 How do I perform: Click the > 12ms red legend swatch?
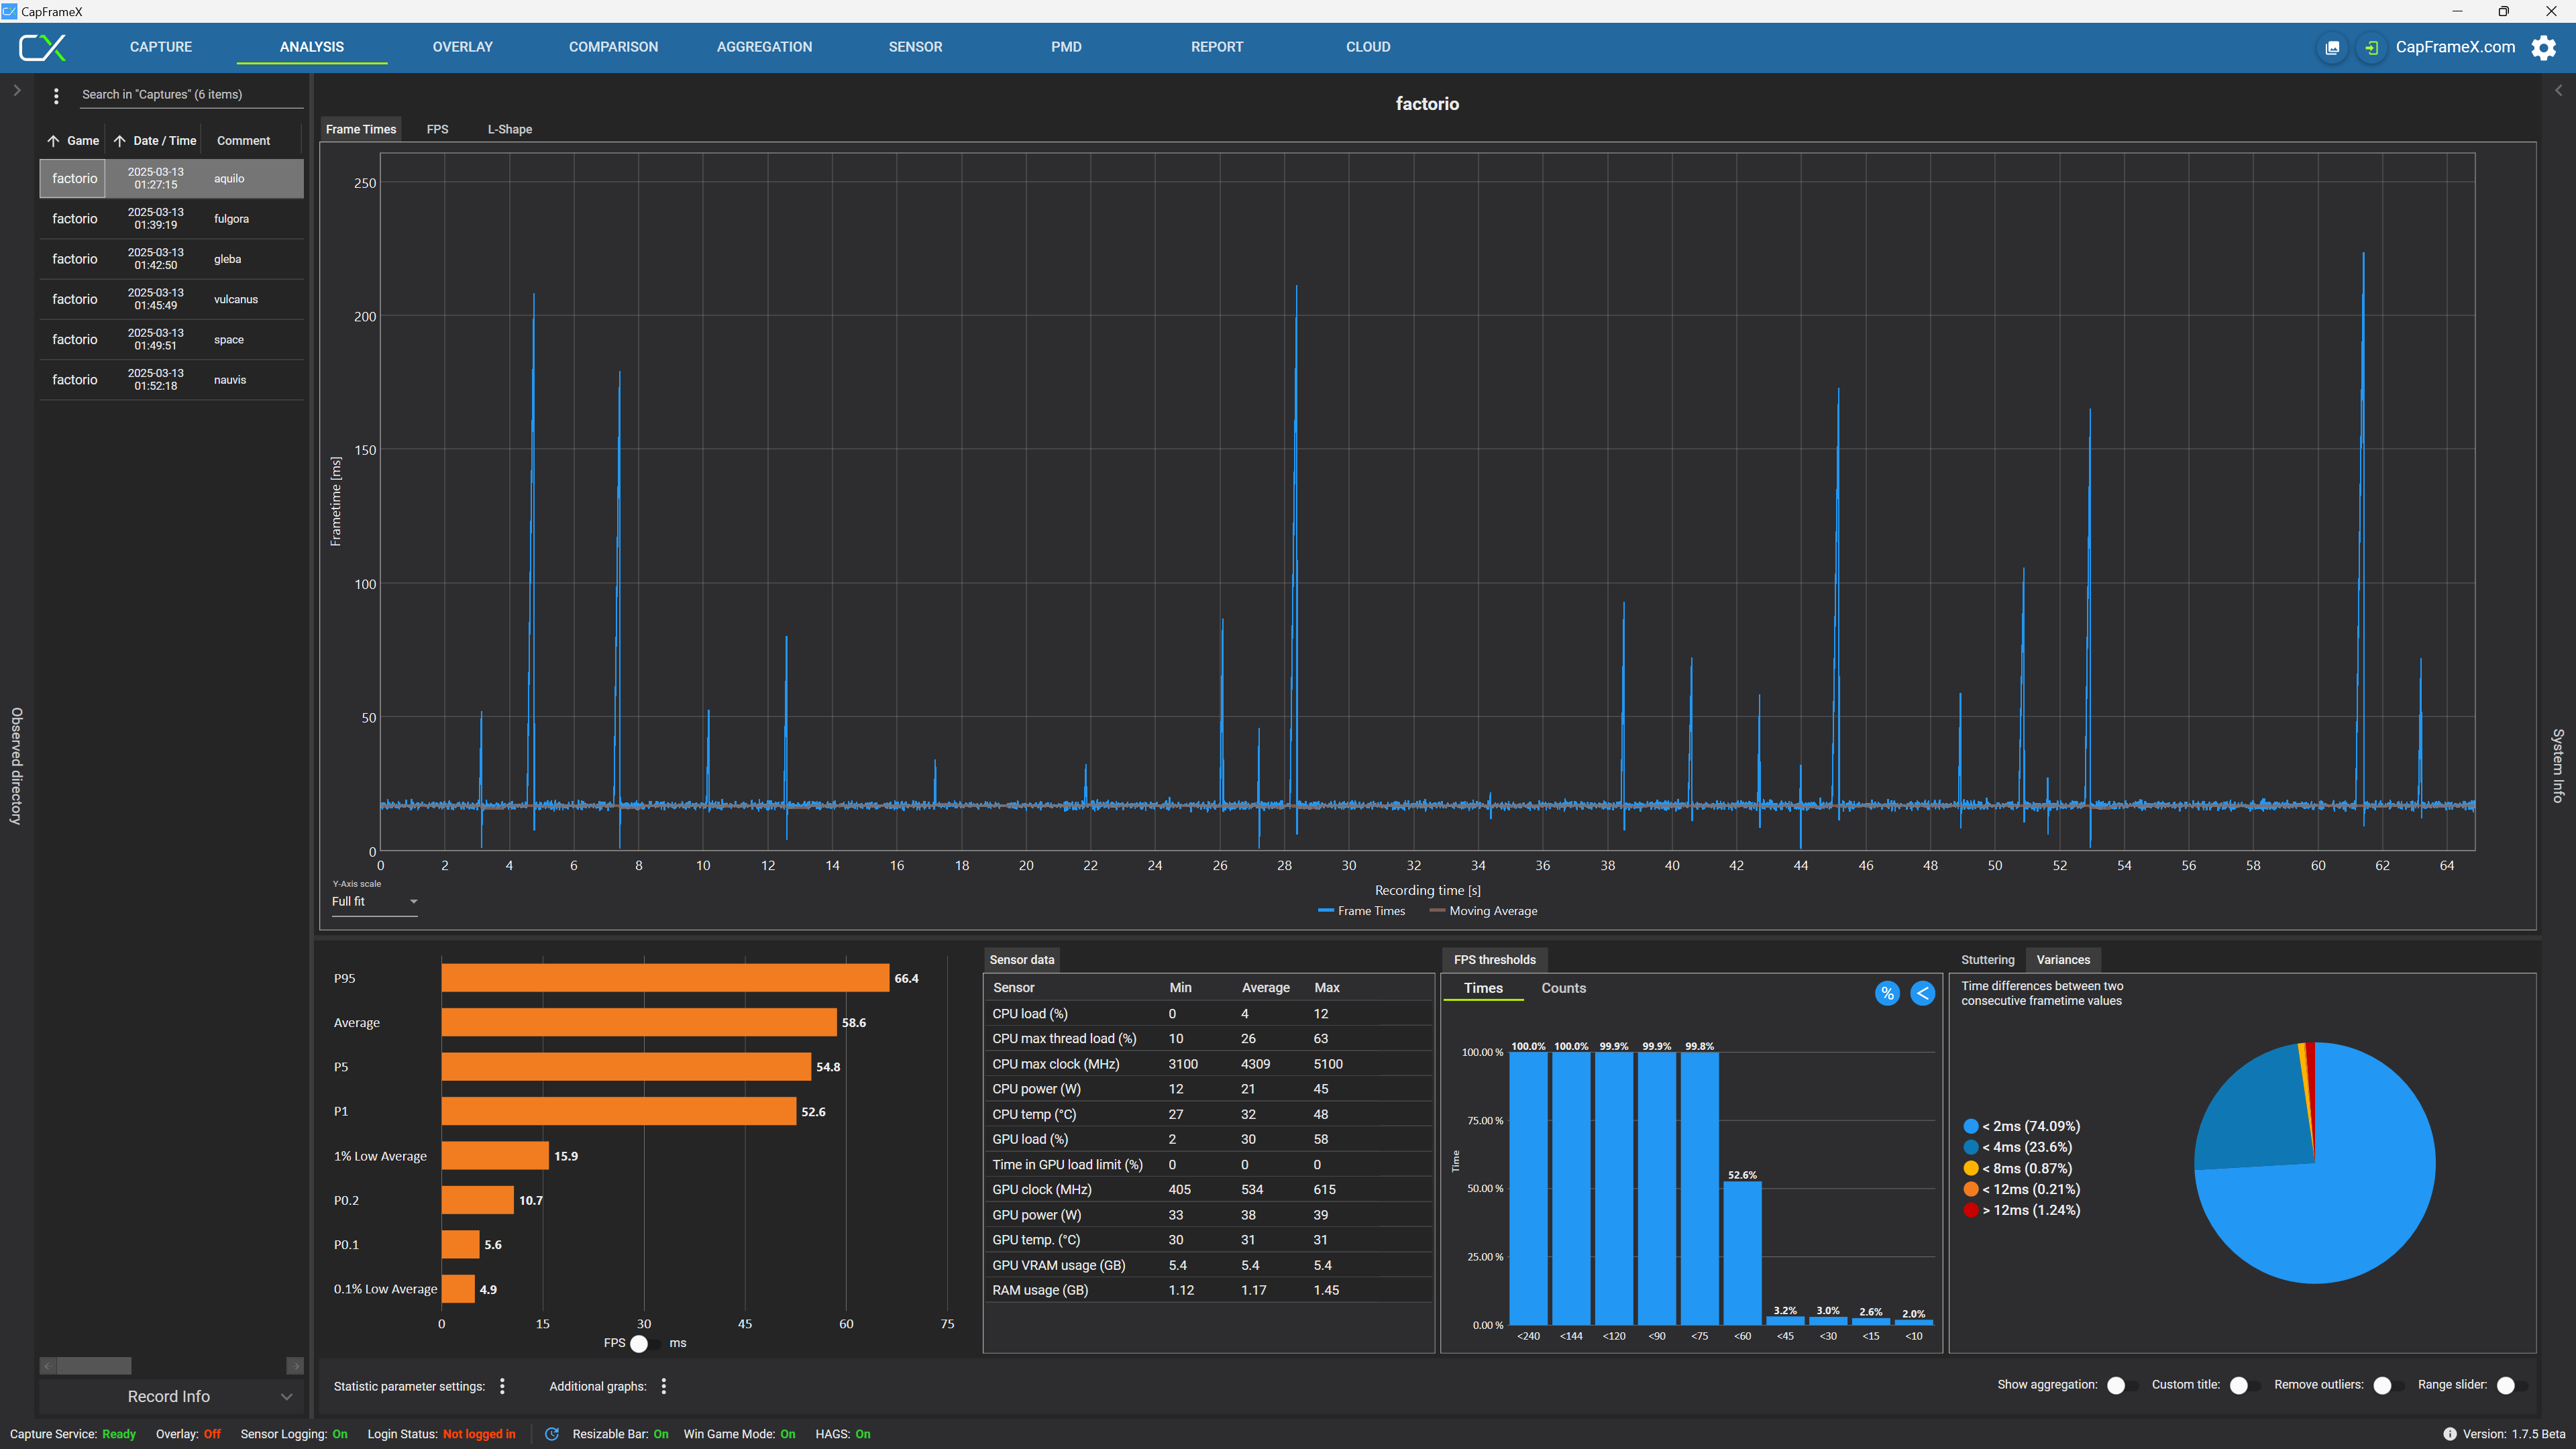tap(1970, 1210)
